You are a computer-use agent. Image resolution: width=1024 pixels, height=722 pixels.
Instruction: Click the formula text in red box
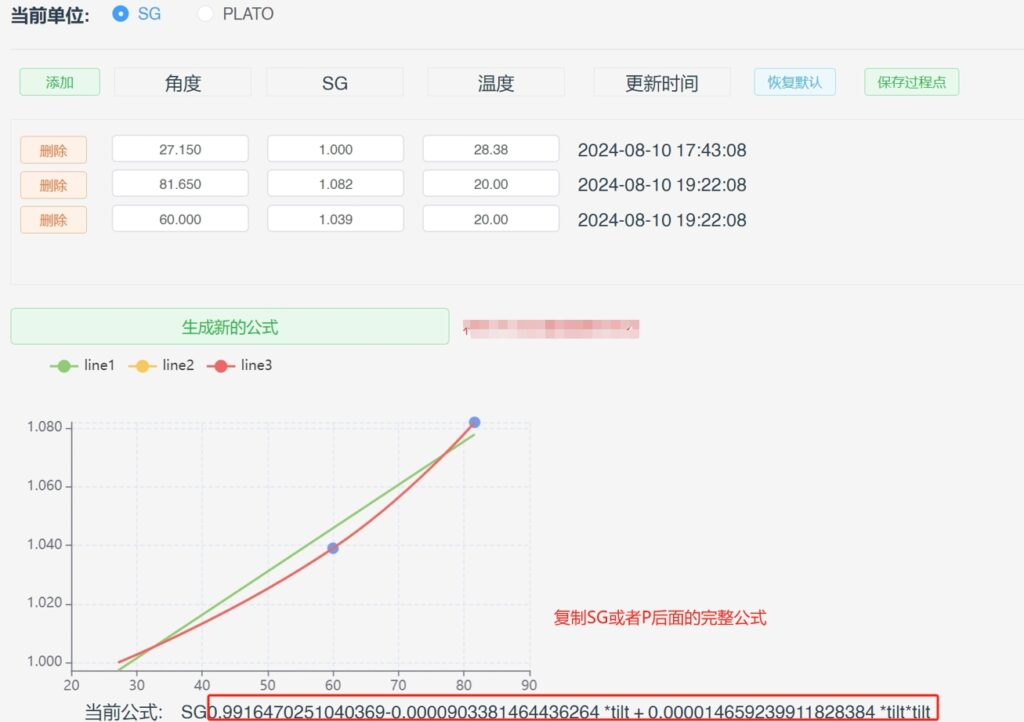pyautogui.click(x=572, y=711)
